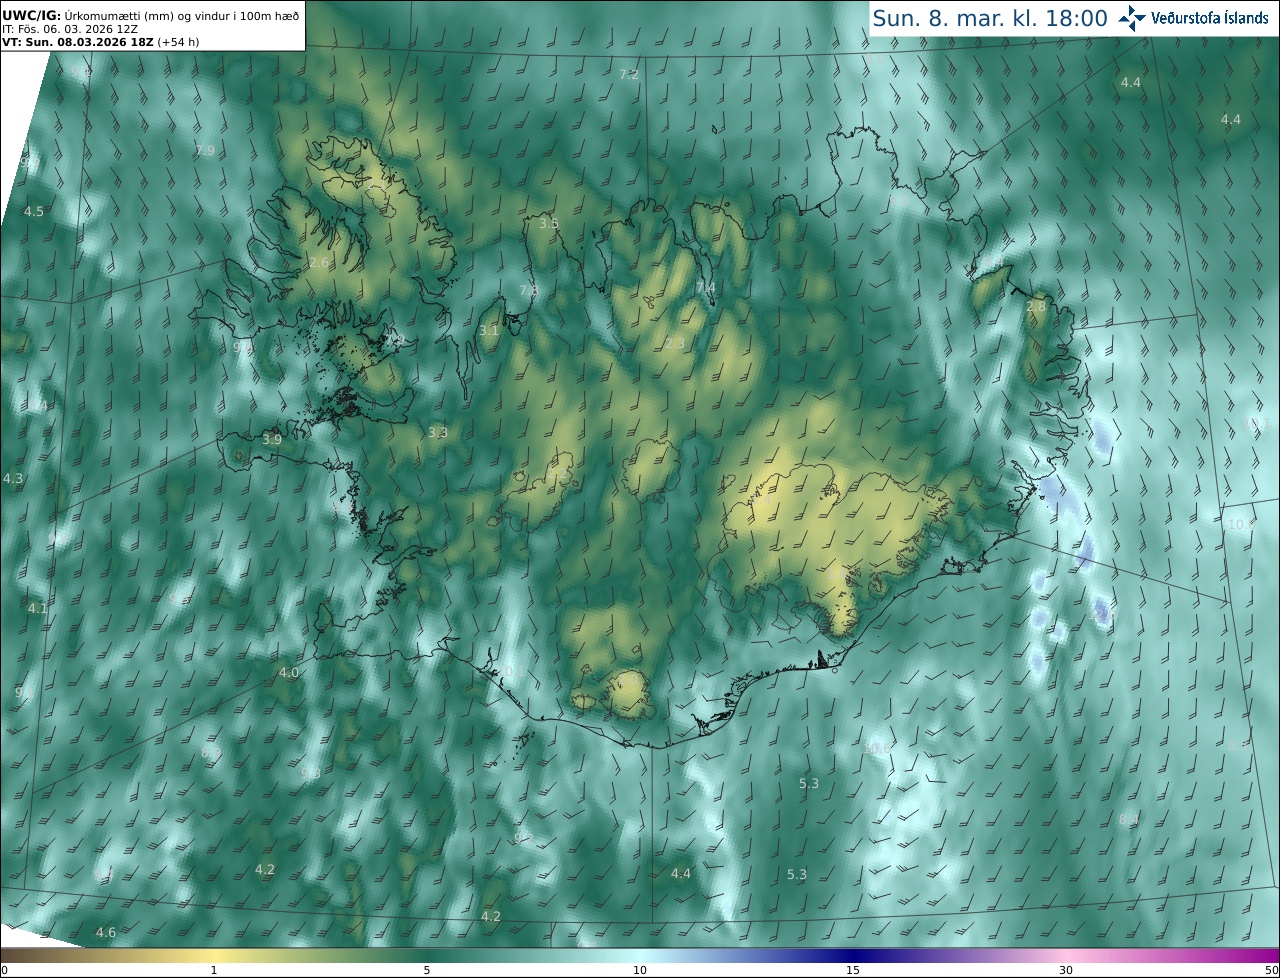Pick the dark blue colorbar segment above 15
Image resolution: width=1280 pixels, height=978 pixels.
tap(853, 955)
